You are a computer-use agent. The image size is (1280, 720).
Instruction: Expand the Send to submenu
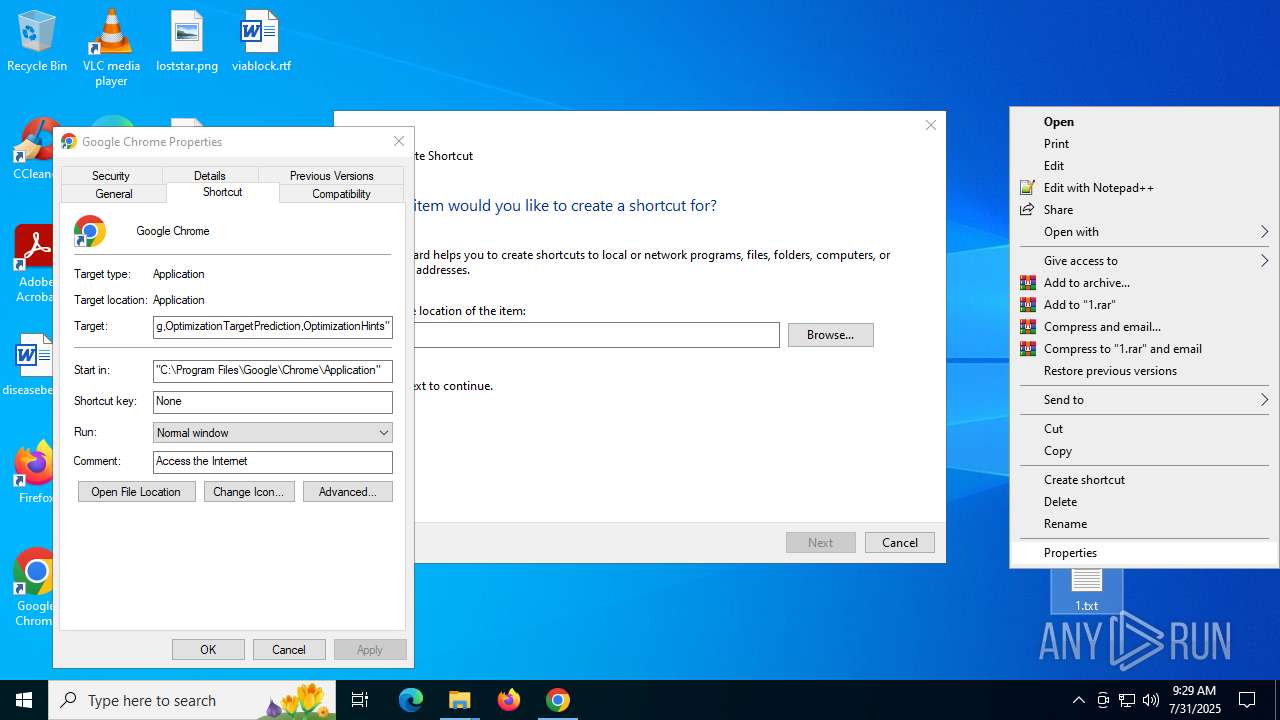tap(1144, 400)
